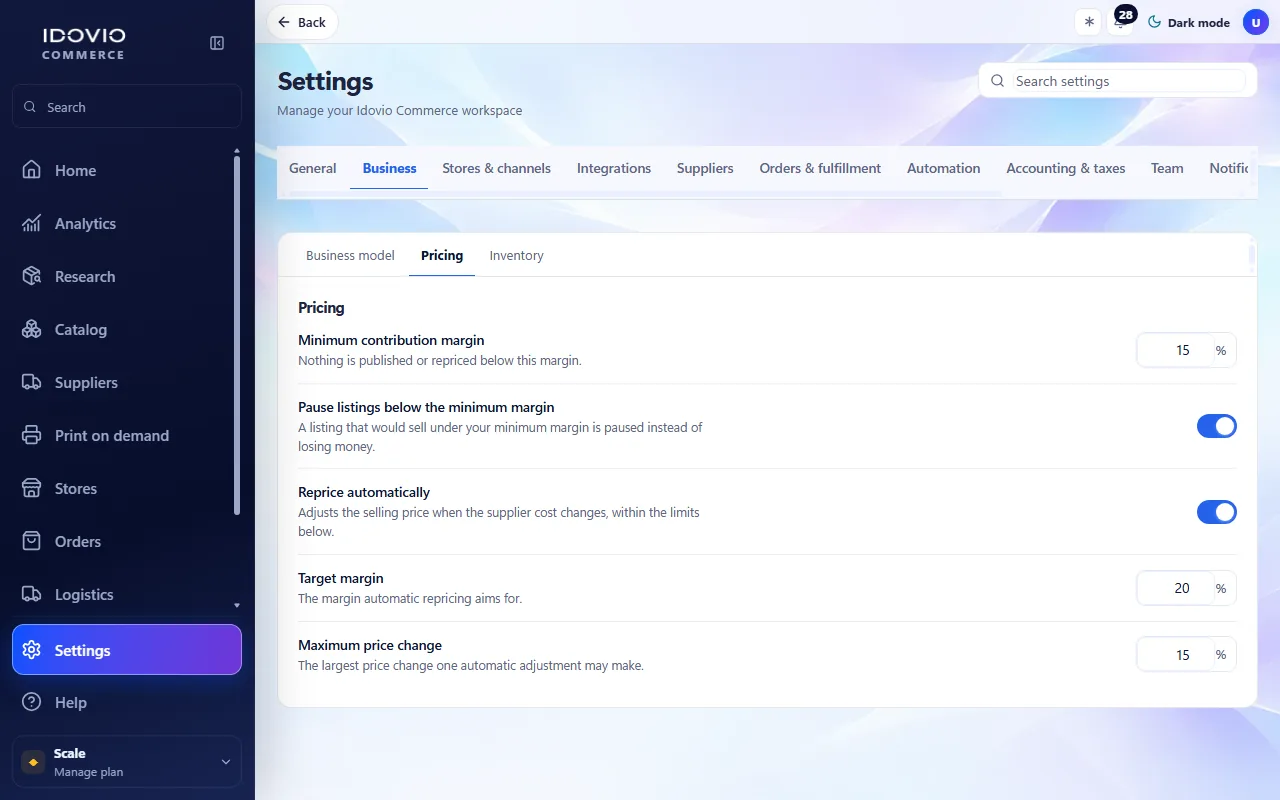Open the user avatar menu labeled U

pyautogui.click(x=1255, y=22)
